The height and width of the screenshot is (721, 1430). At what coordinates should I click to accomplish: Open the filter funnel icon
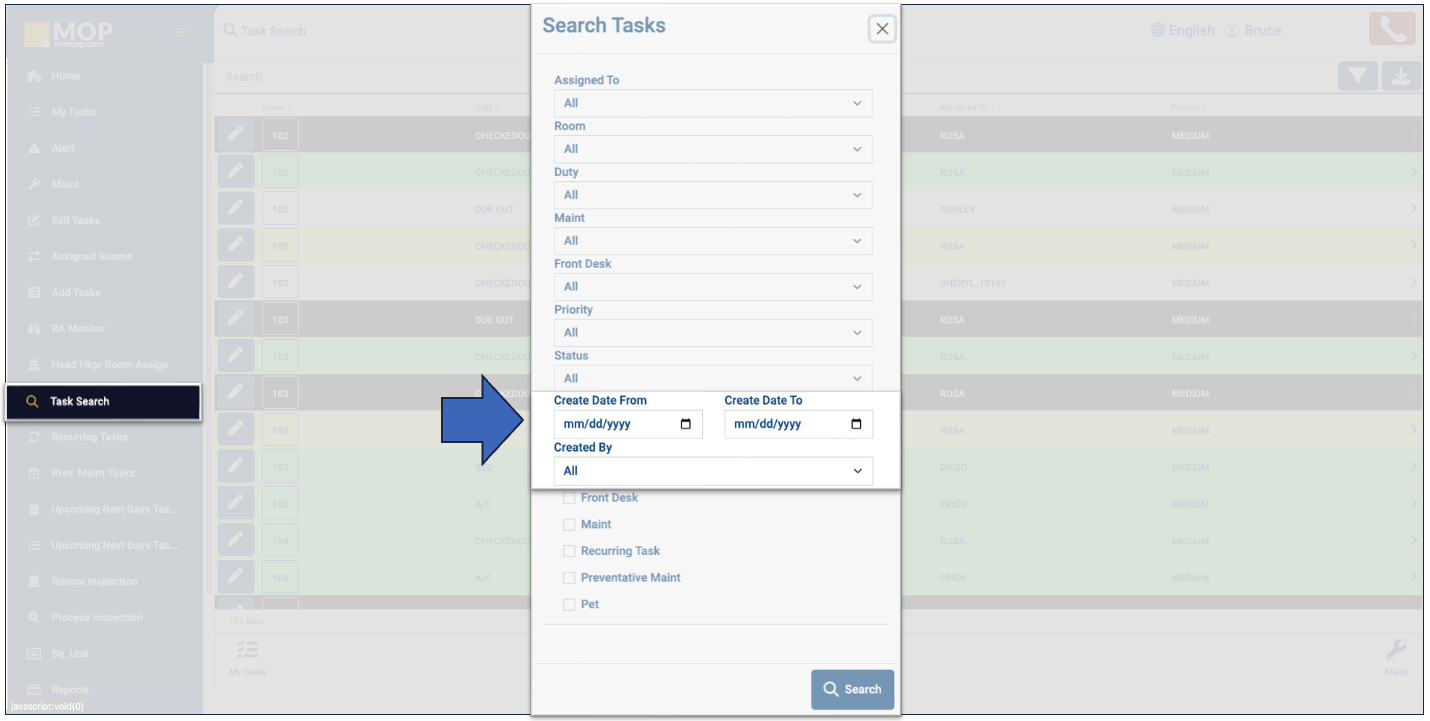1358,77
